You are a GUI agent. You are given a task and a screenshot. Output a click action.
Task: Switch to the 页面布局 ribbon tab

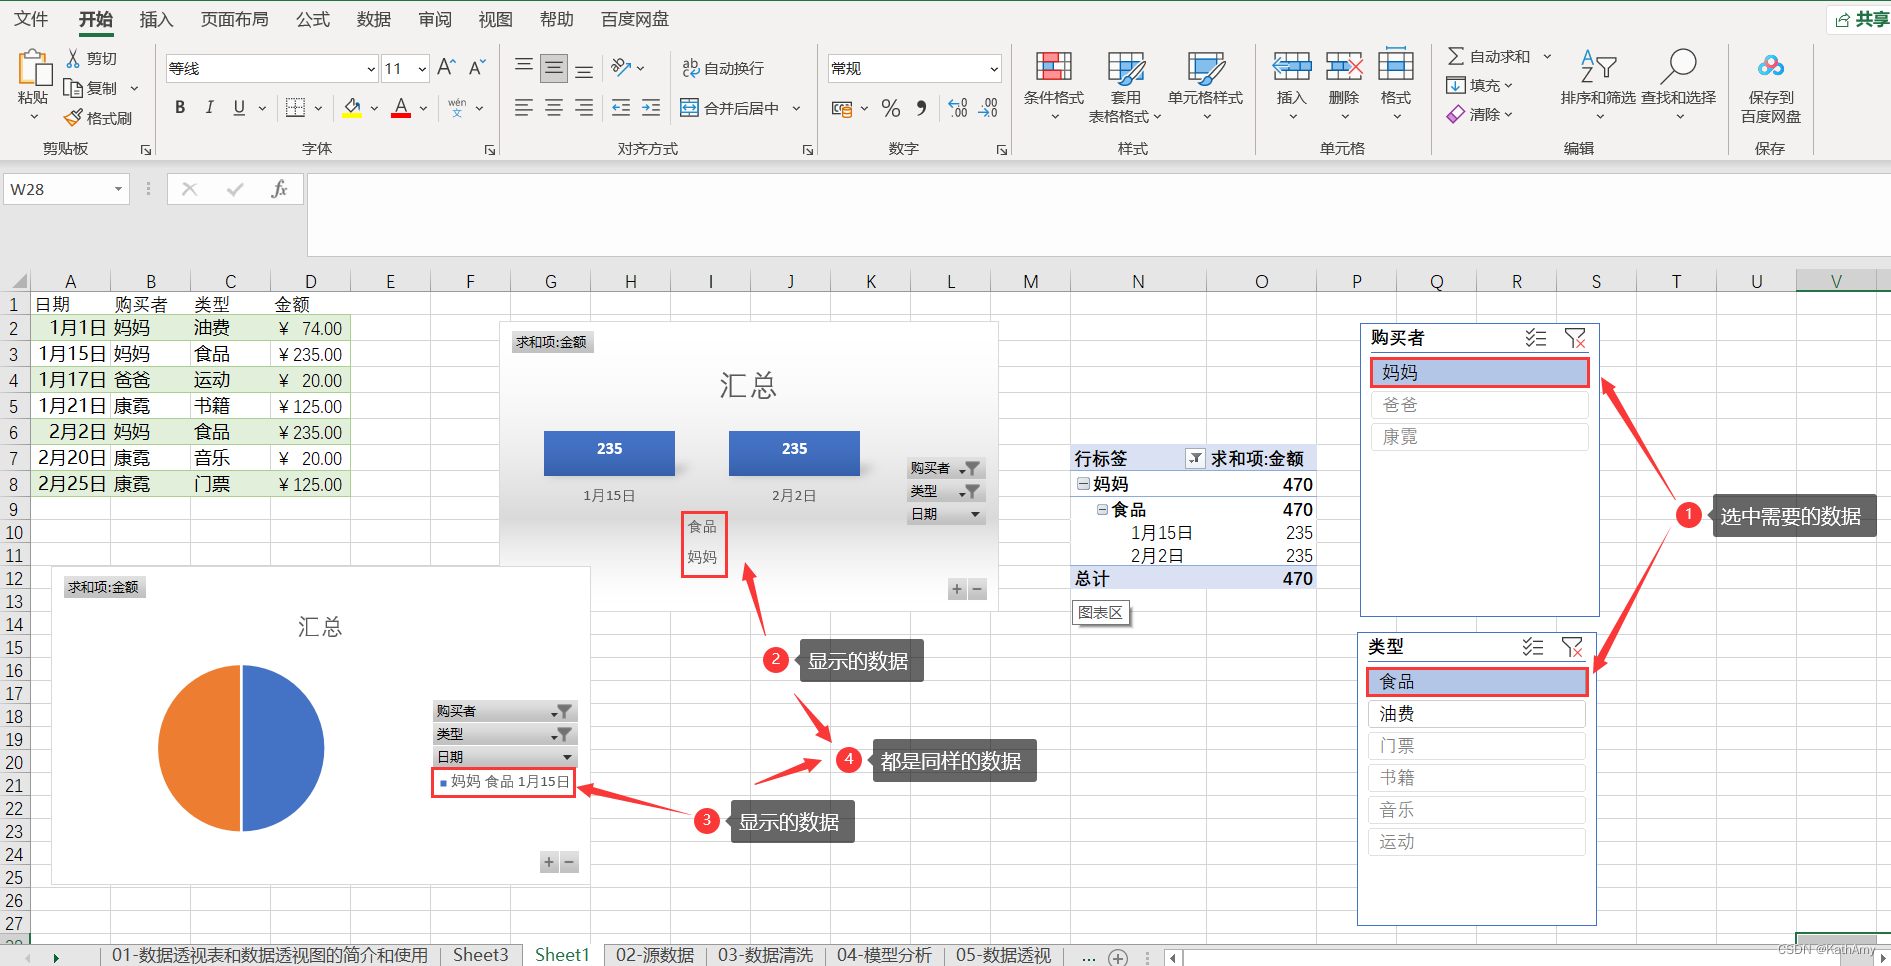pos(234,19)
